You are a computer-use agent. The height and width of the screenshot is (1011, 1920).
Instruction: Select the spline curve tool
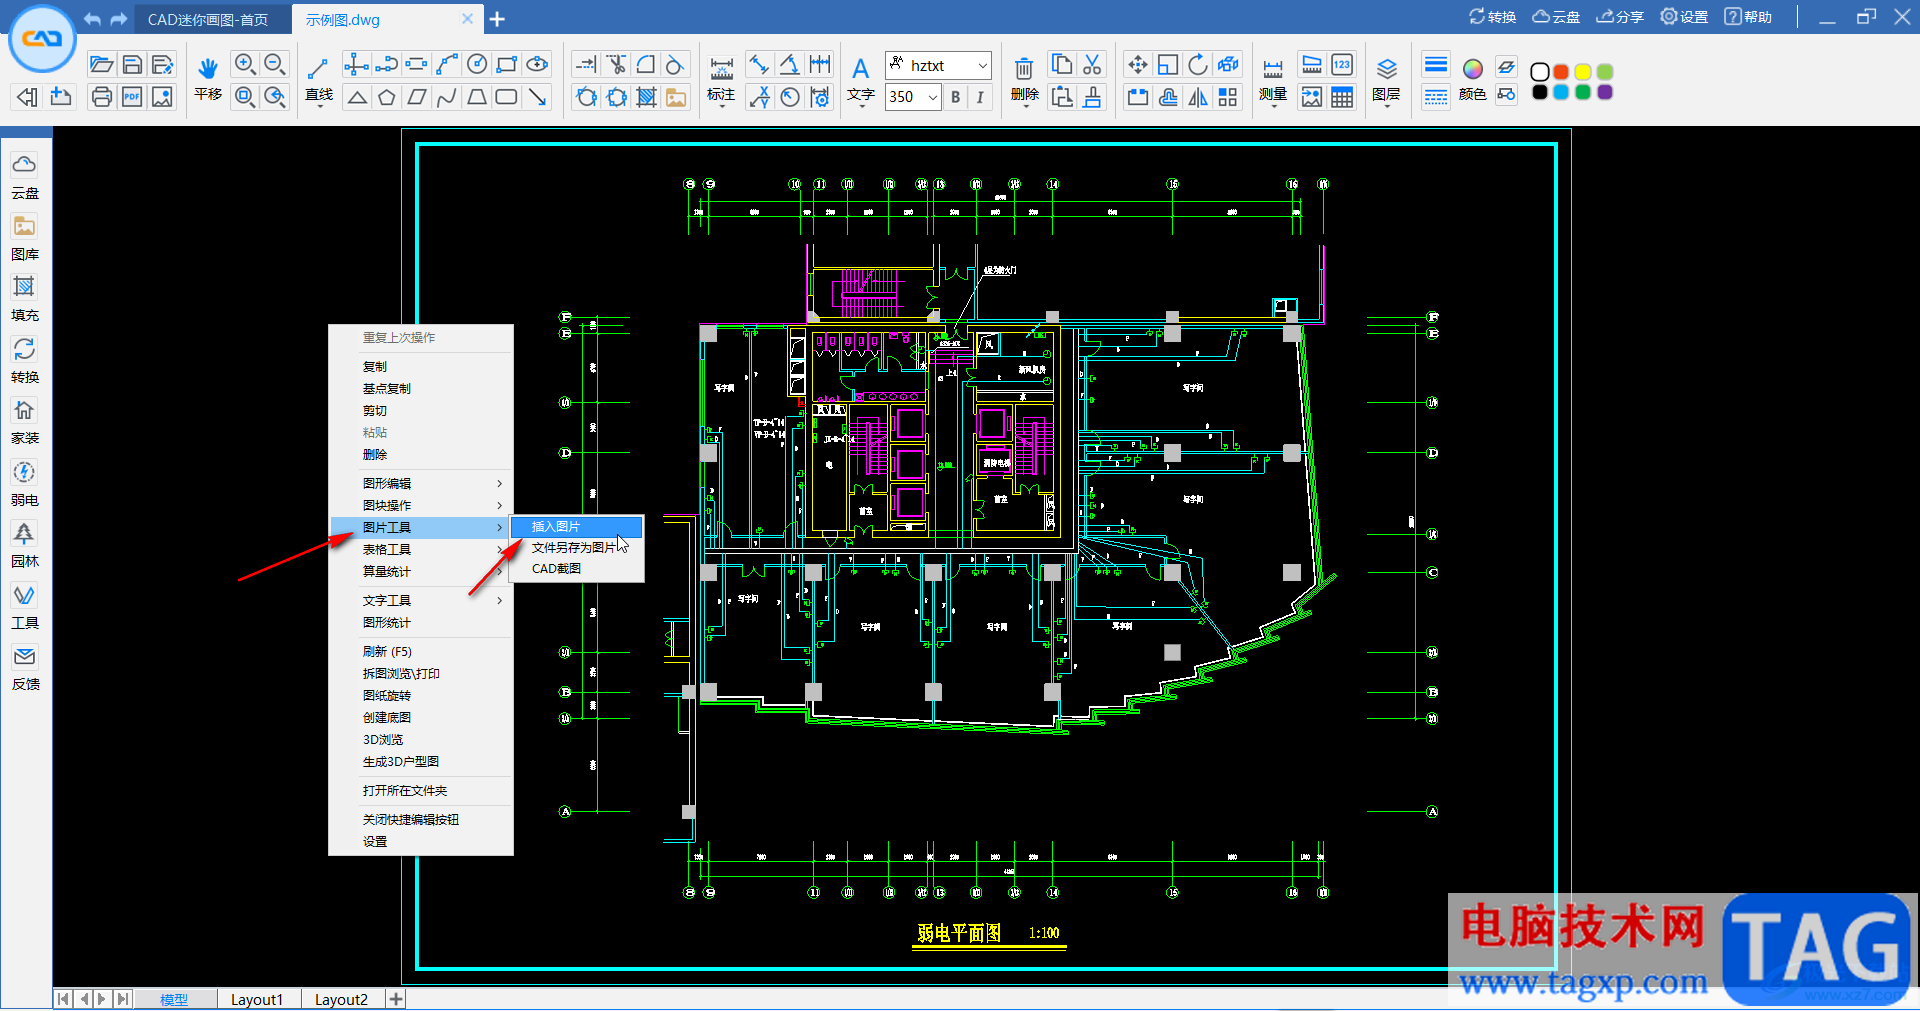[447, 97]
